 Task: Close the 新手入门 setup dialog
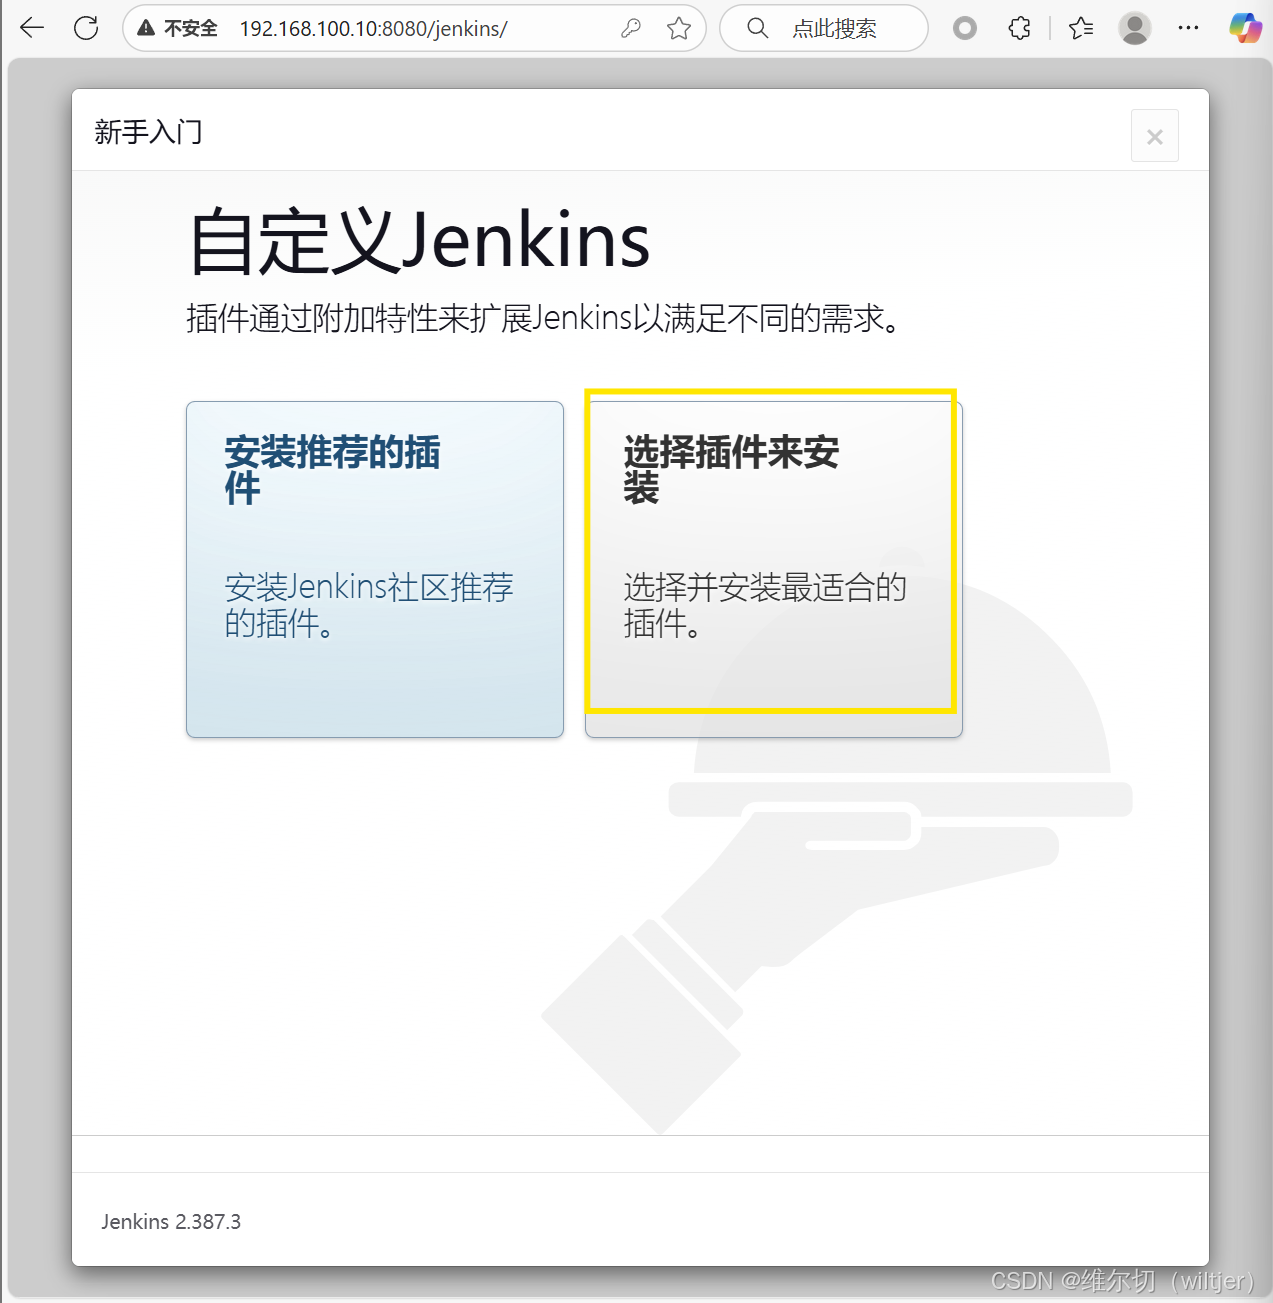1154,135
